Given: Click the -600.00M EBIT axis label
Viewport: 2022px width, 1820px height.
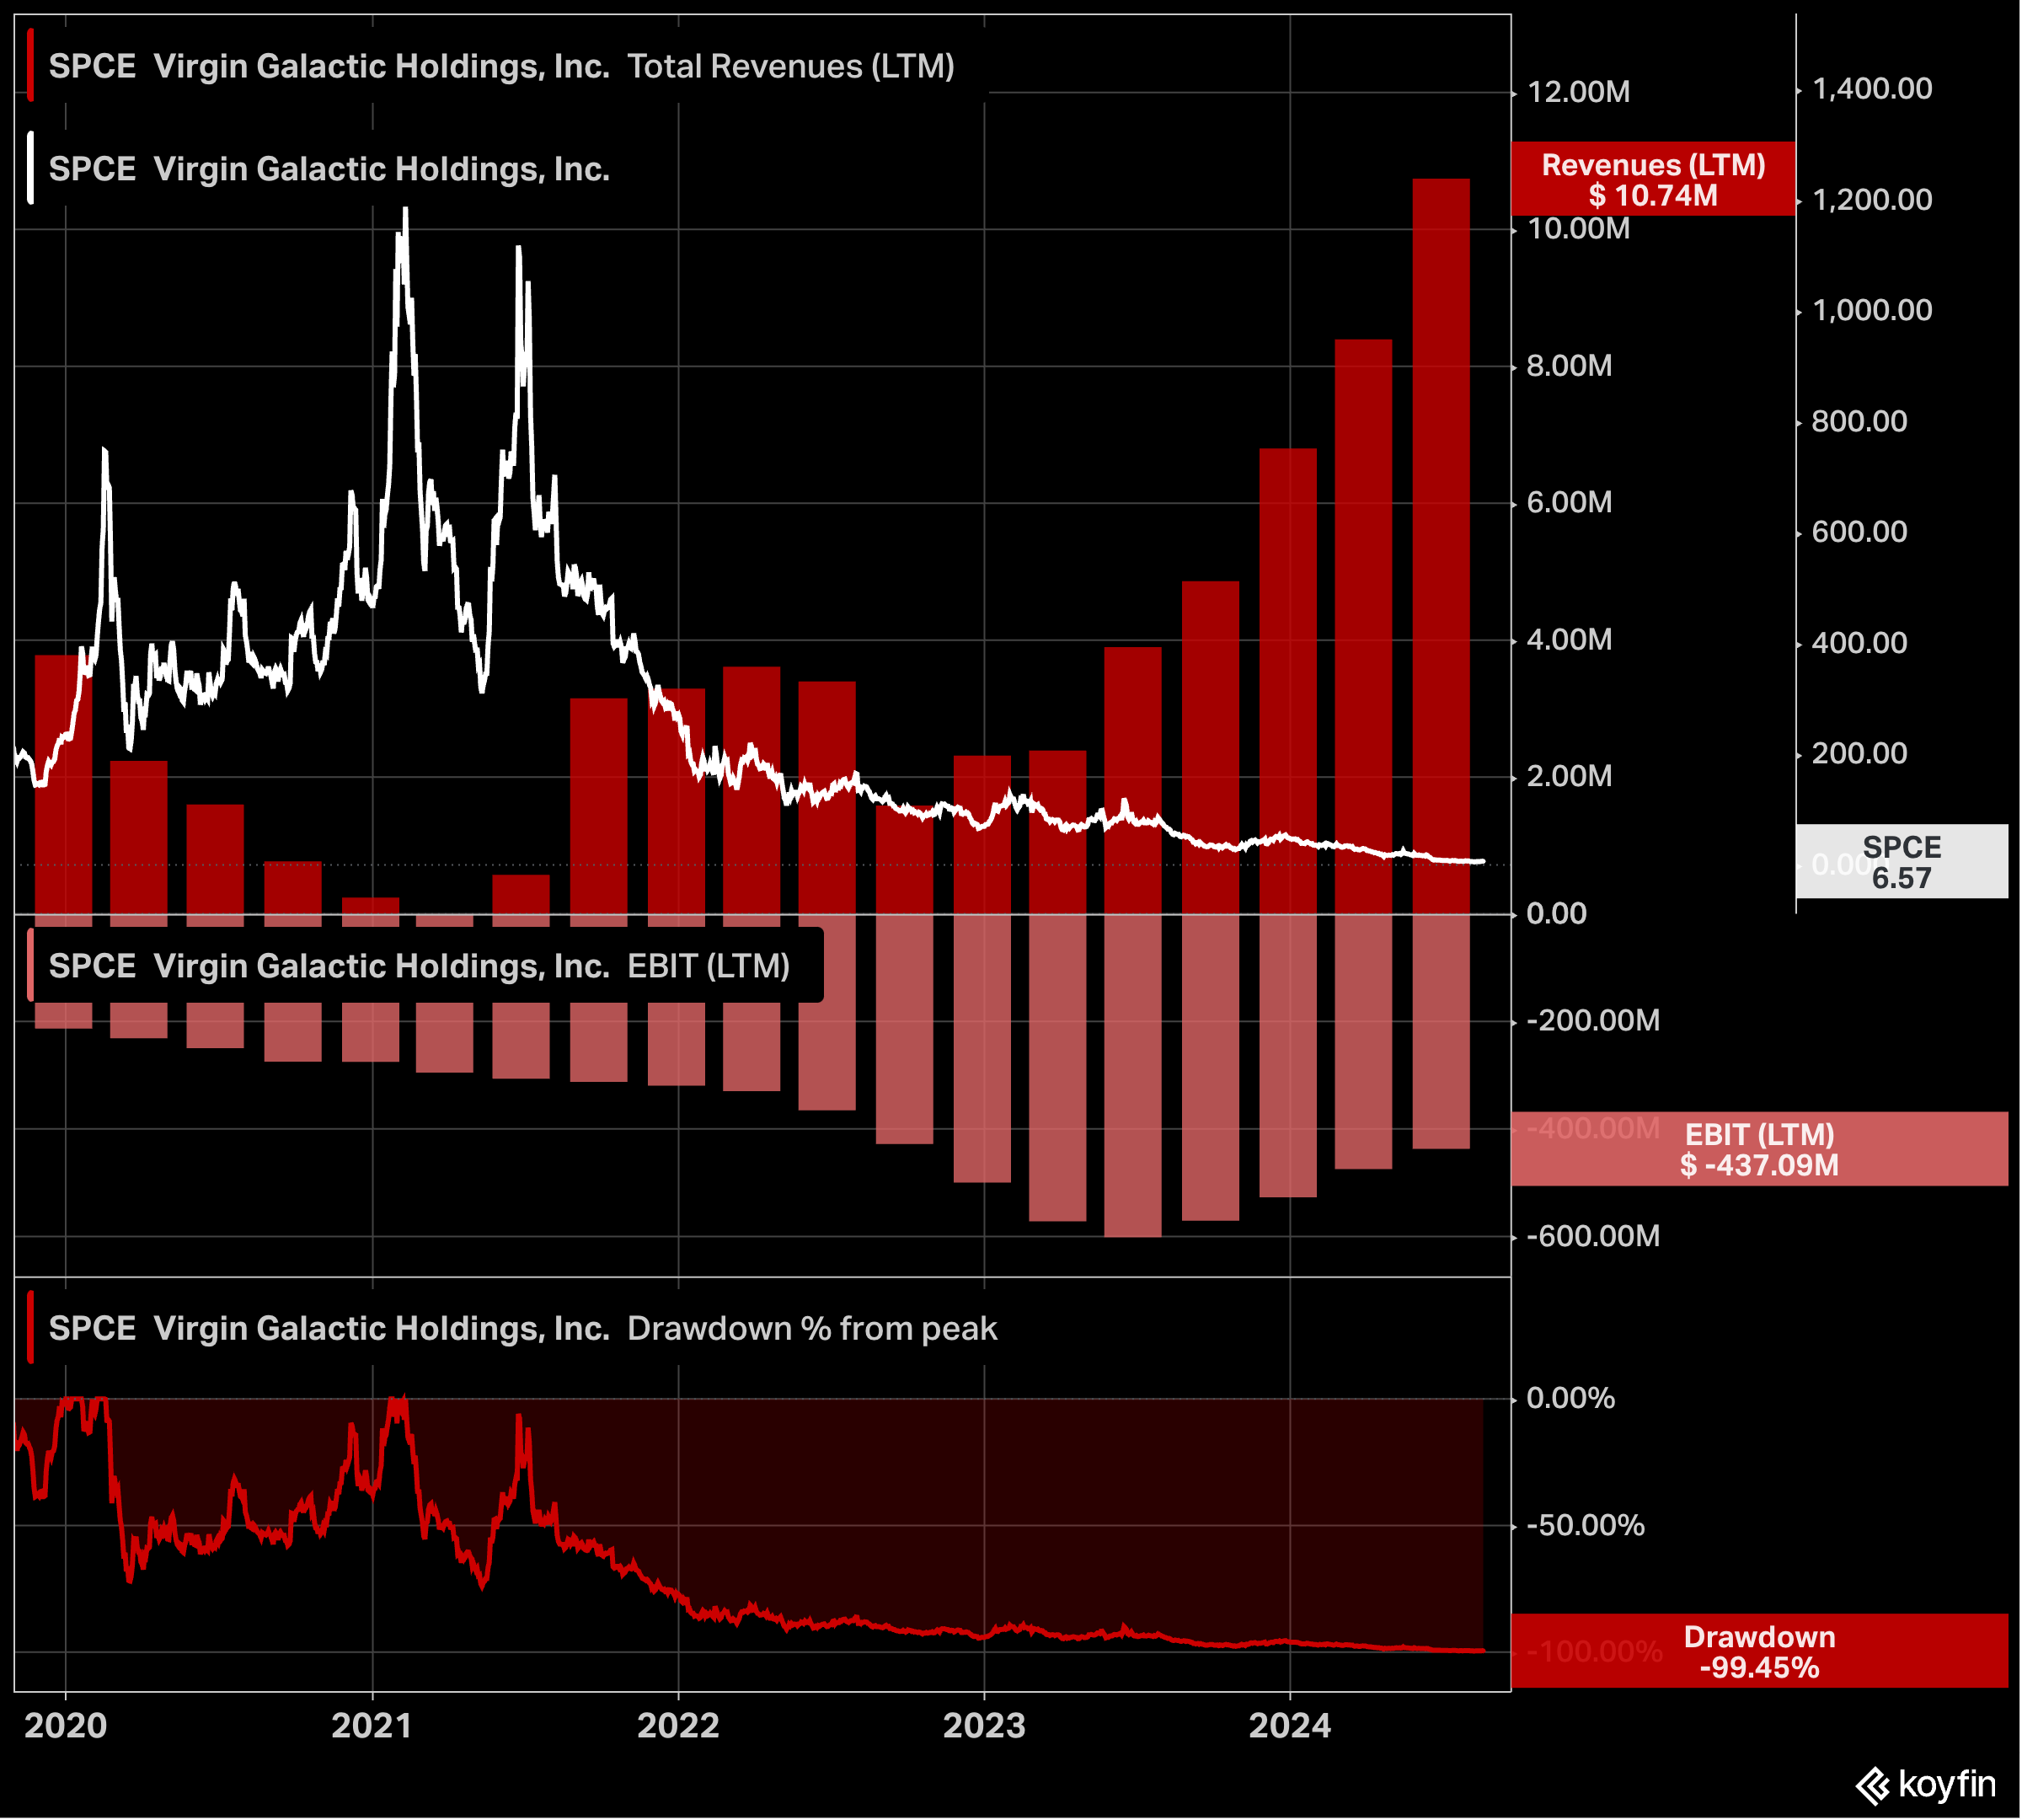Looking at the screenshot, I should (x=1593, y=1237).
